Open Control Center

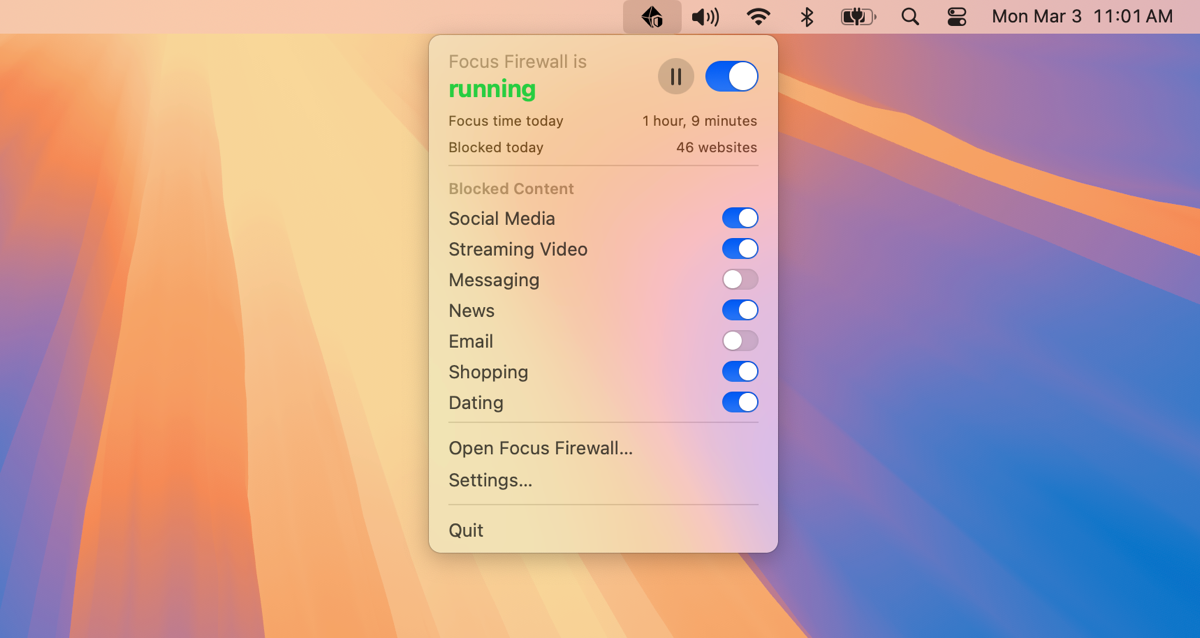956,16
